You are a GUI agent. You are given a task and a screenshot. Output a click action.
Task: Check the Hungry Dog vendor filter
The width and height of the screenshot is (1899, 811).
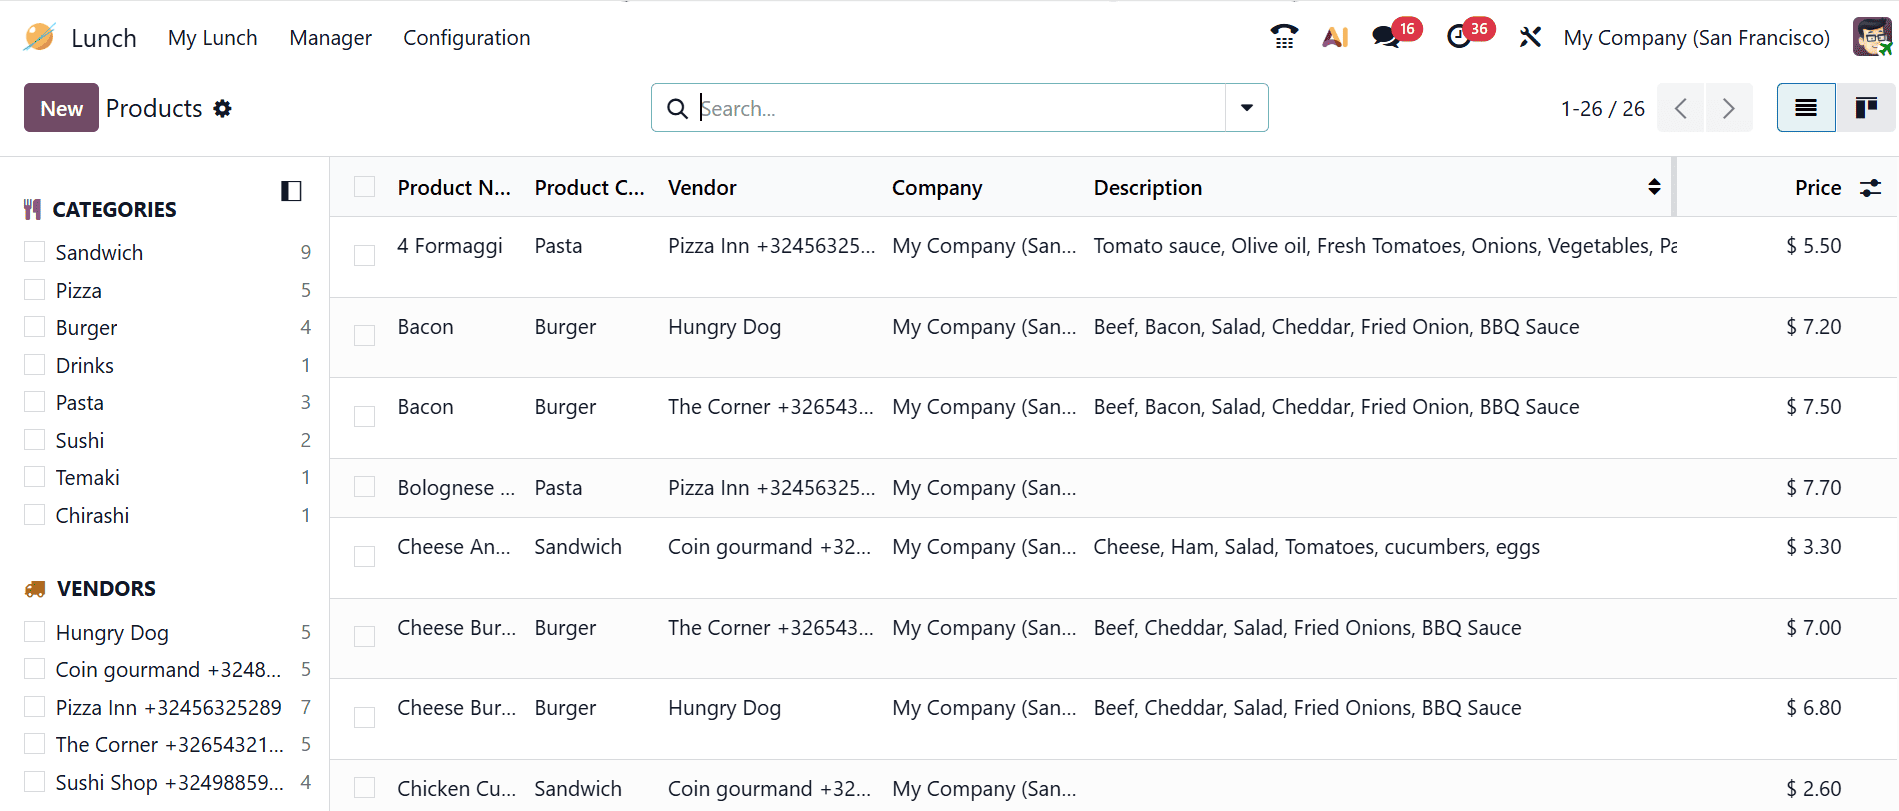click(35, 632)
